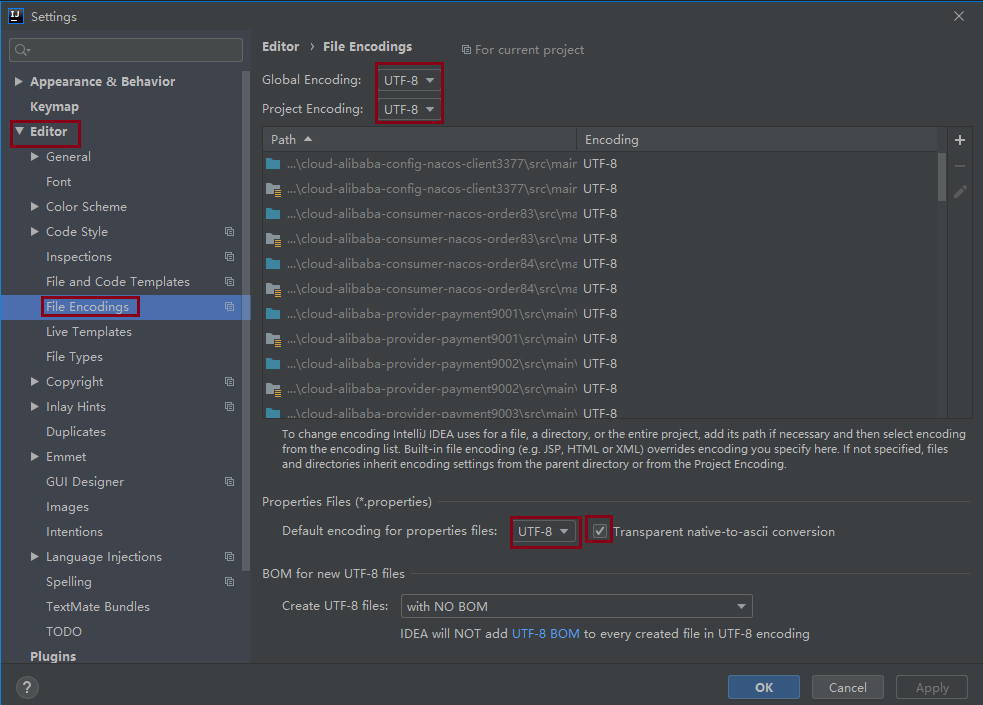Open default properties files encoding dropdown
Image resolution: width=983 pixels, height=705 pixels.
coord(544,531)
